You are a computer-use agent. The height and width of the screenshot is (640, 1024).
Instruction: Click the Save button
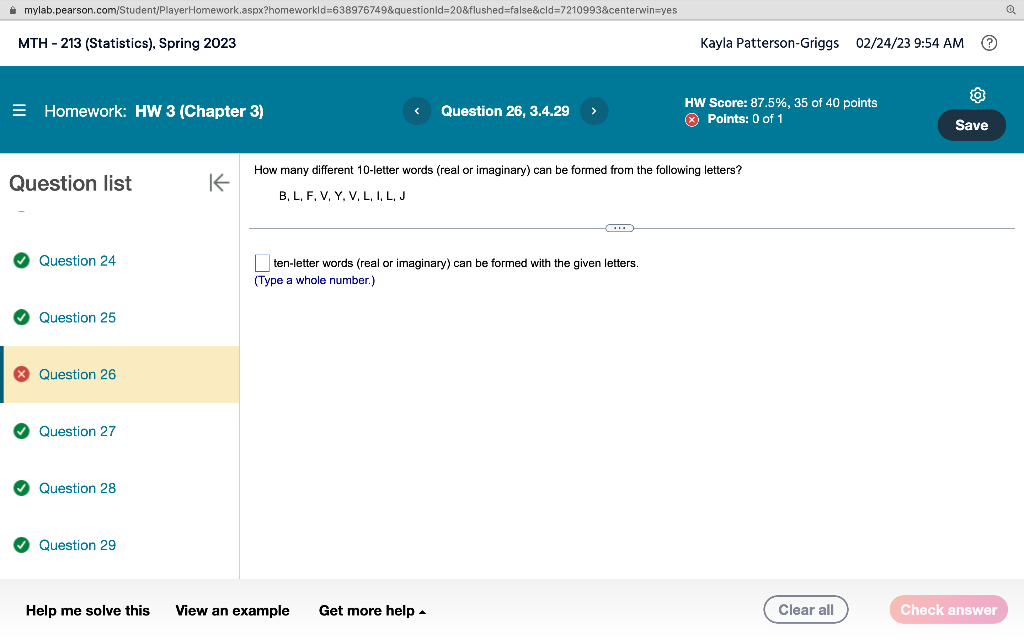coord(971,126)
